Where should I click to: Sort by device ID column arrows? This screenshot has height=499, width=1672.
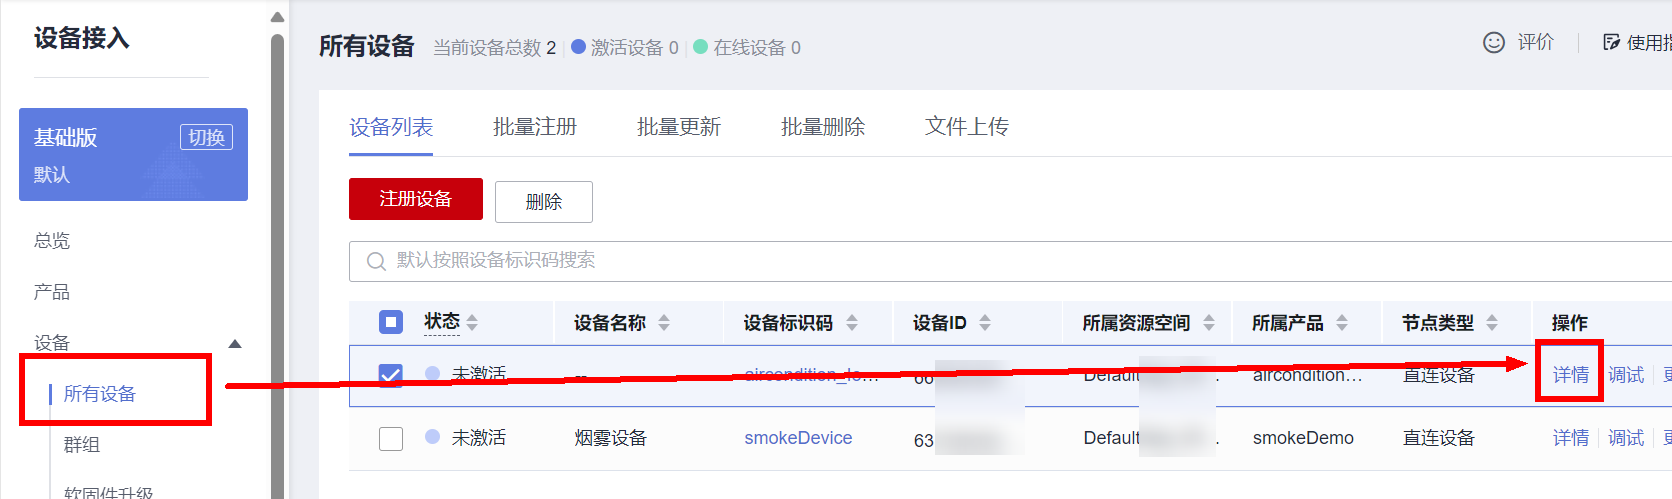(x=985, y=322)
